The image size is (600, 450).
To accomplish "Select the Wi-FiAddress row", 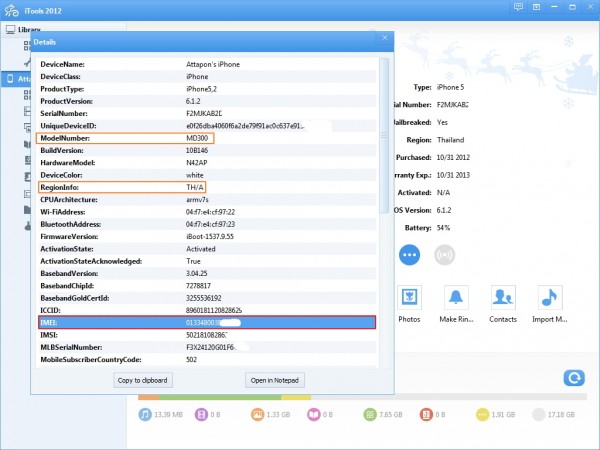I will pos(207,212).
